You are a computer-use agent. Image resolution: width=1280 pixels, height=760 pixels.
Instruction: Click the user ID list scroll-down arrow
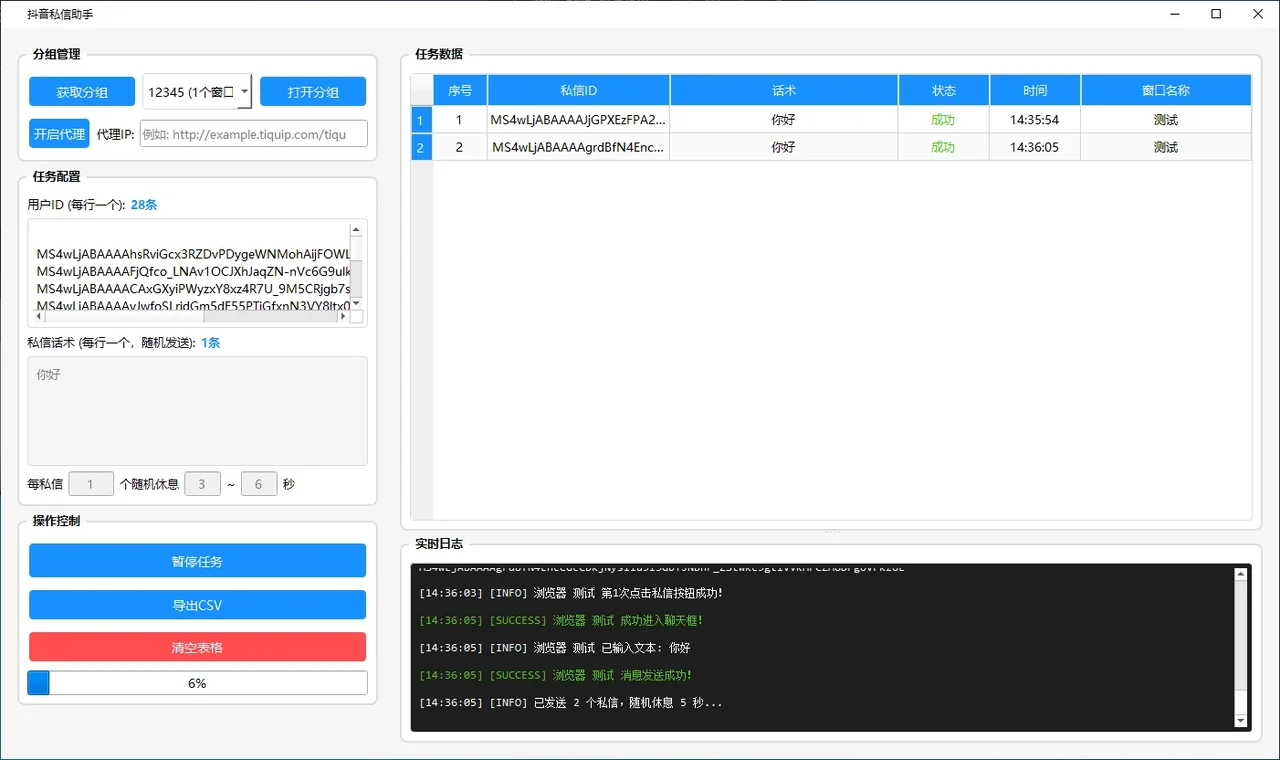[357, 303]
